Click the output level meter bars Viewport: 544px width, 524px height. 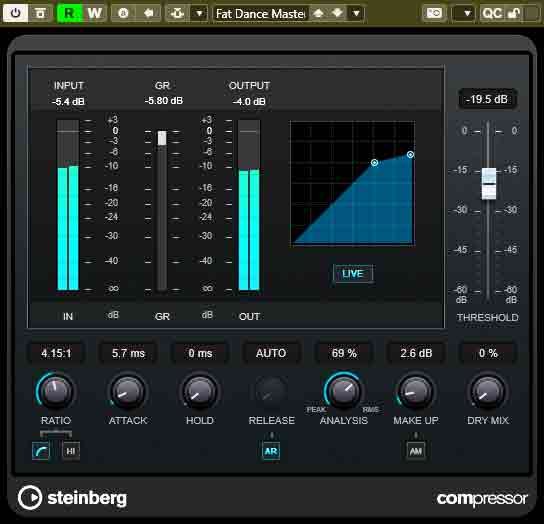[x=249, y=205]
